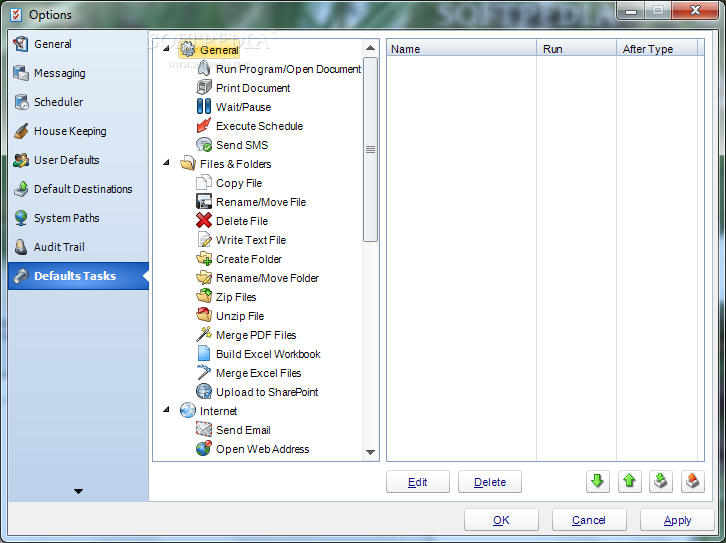Click the Print Document printer icon
Screen dimensions: 726x543
pos(204,88)
